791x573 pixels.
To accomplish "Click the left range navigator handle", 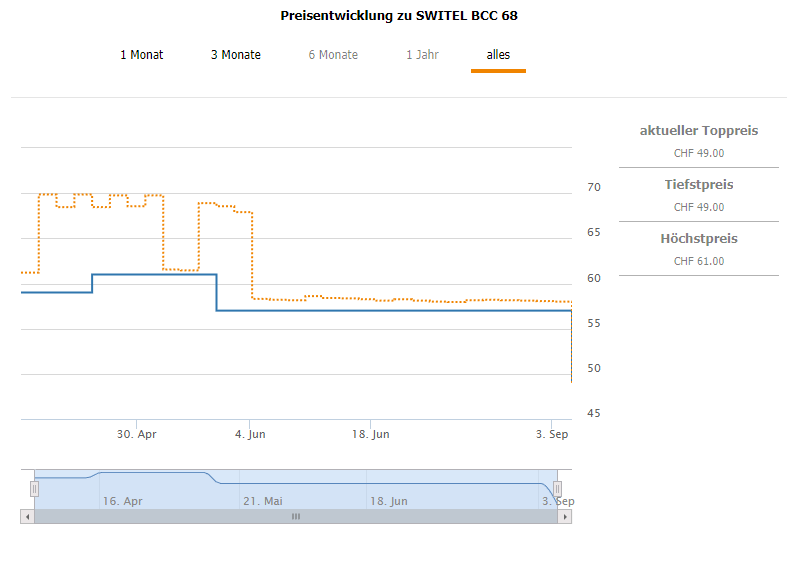I will (34, 488).
